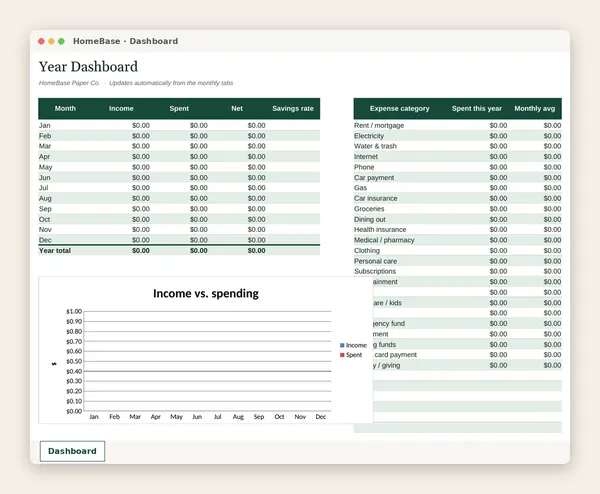Click the Sep row label
This screenshot has width=600, height=494.
tap(45, 209)
